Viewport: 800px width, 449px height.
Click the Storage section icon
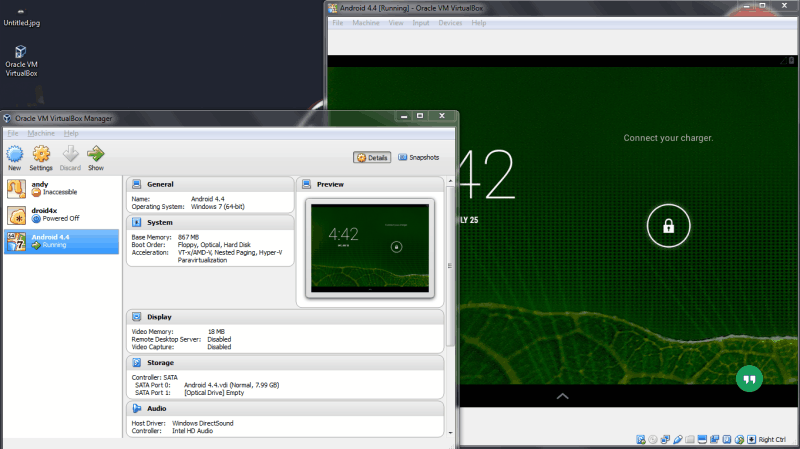pyautogui.click(x=137, y=363)
